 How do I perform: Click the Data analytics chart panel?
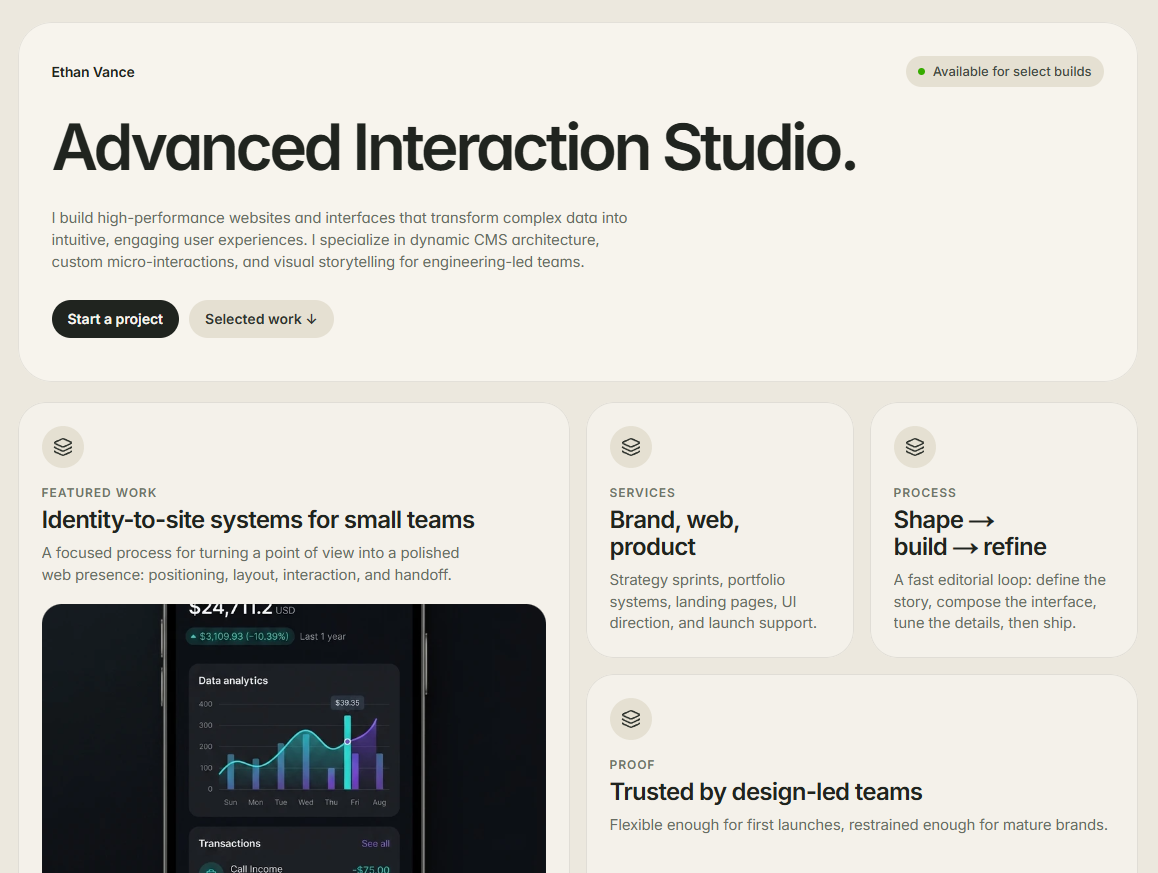click(294, 740)
